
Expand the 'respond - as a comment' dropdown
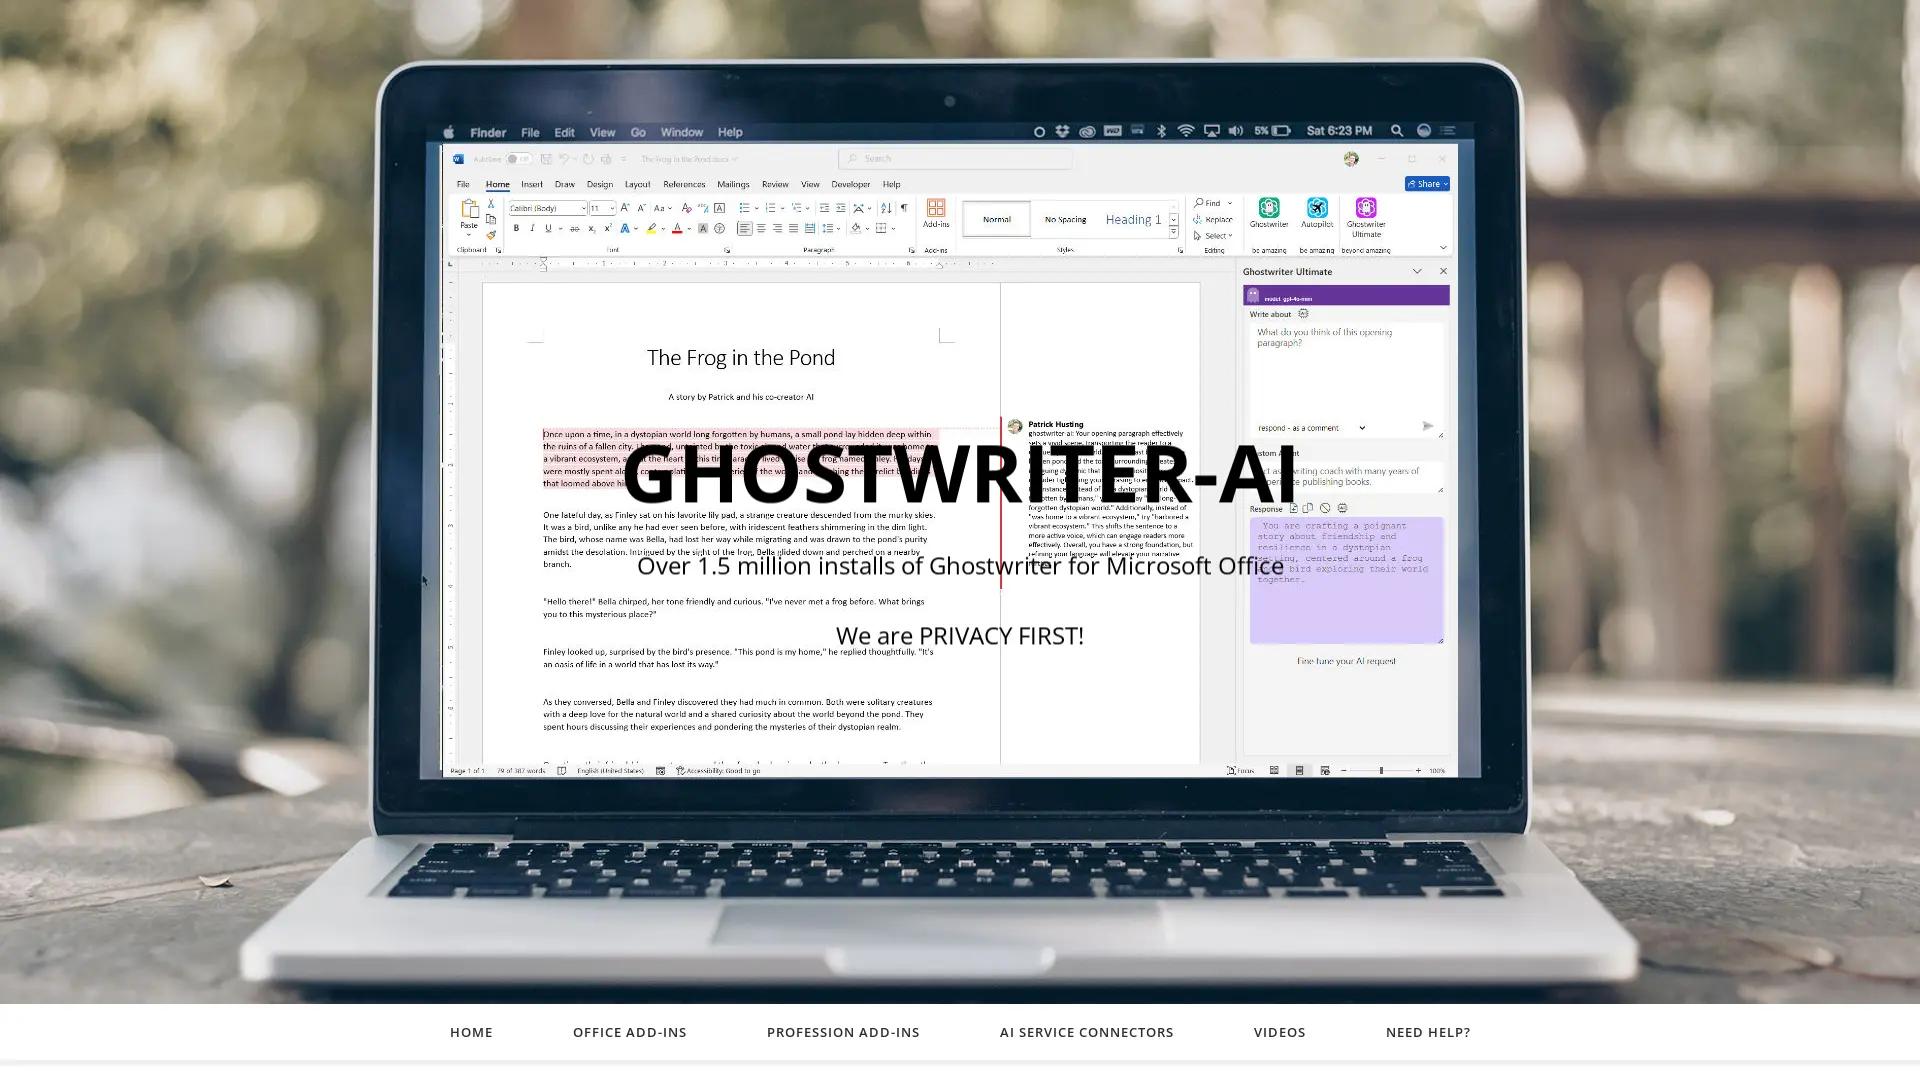(1363, 428)
